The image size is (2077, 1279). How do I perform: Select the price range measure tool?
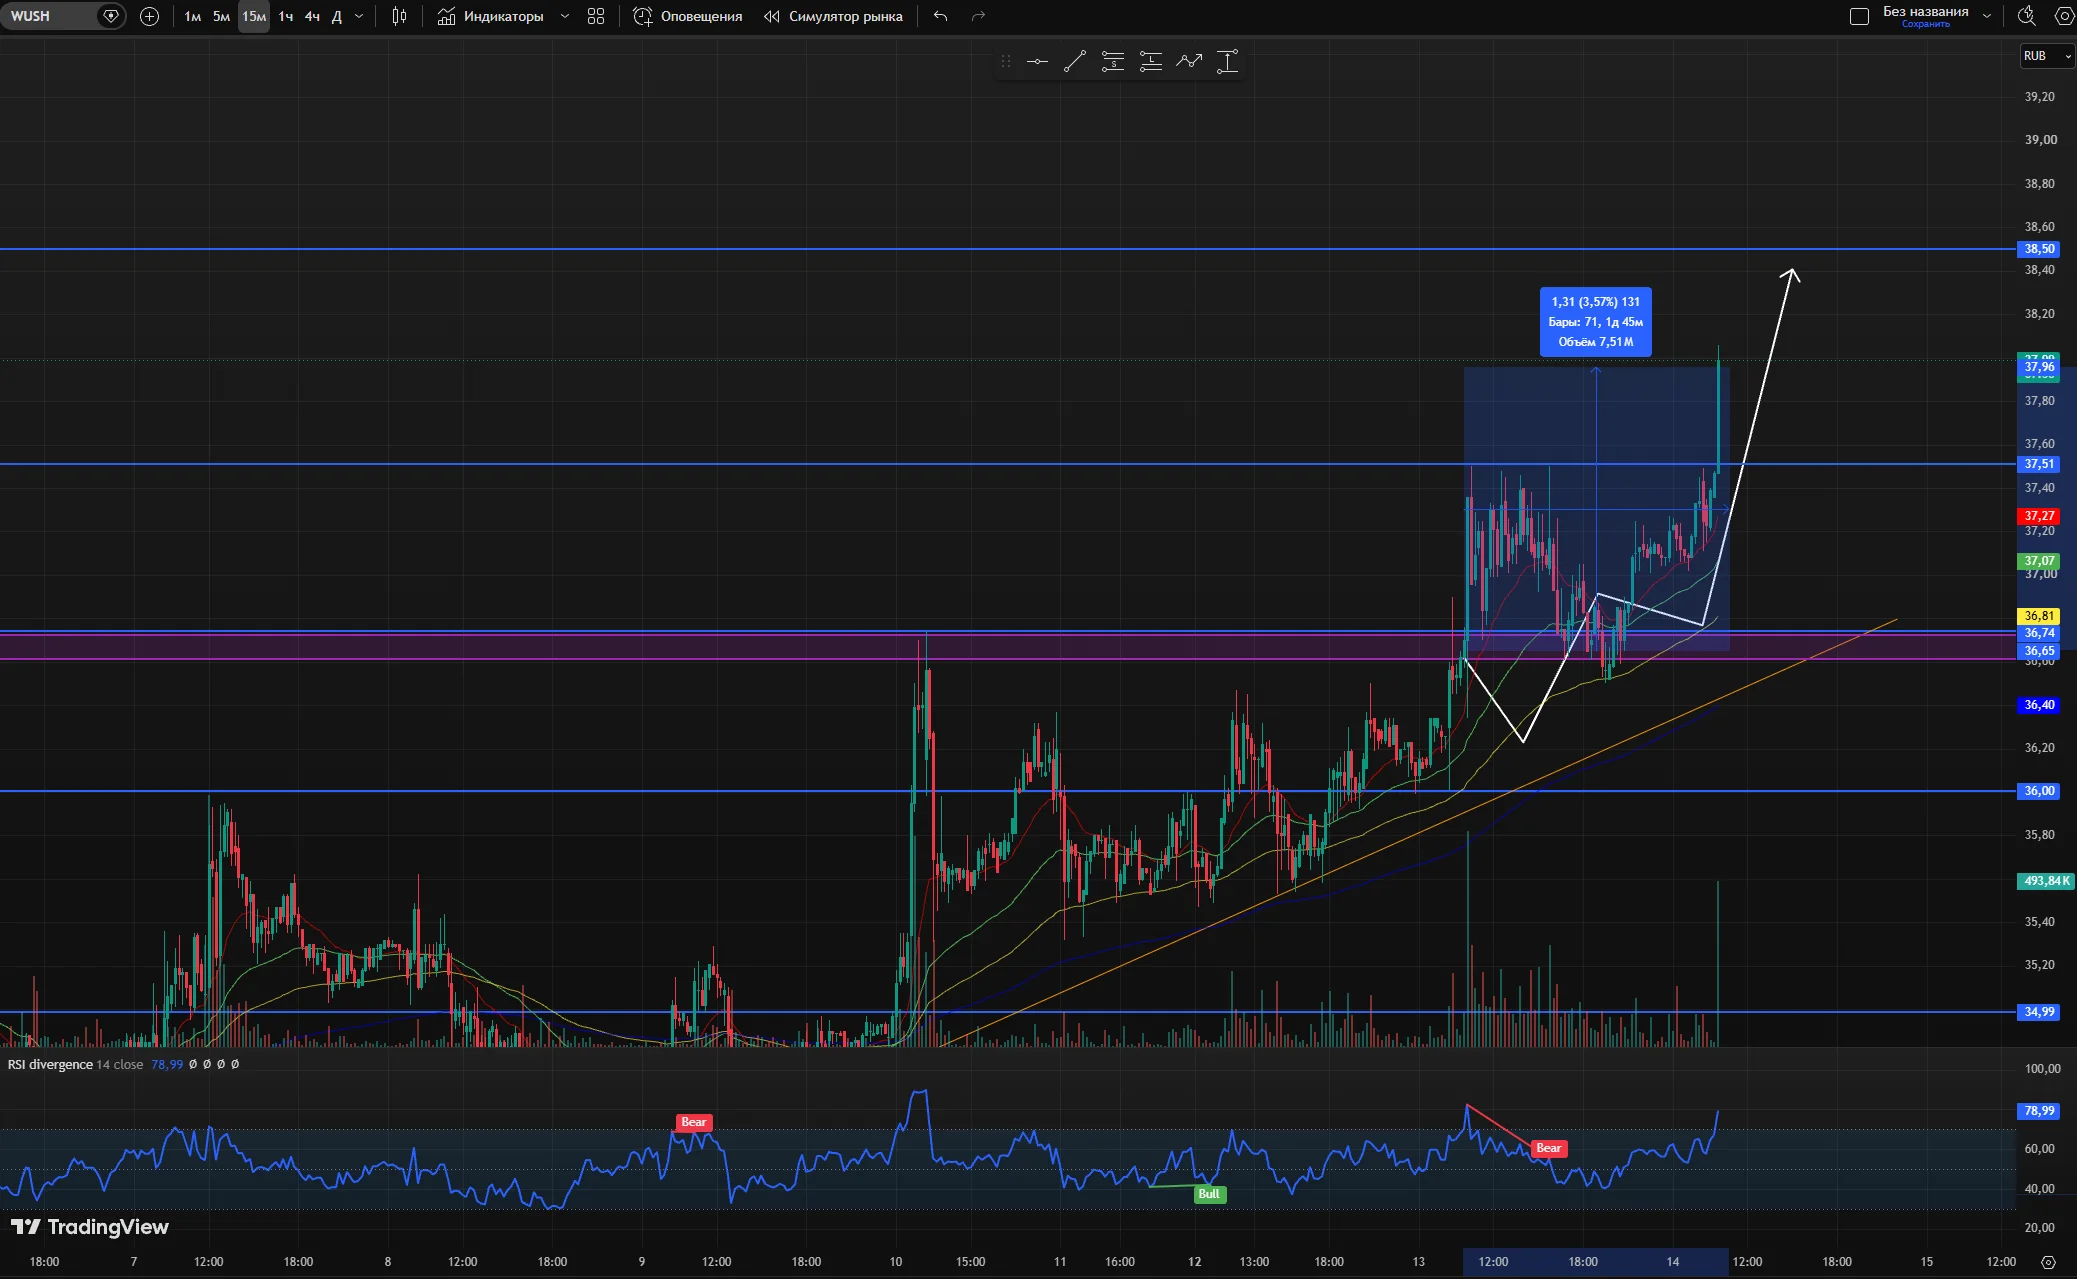(x=1227, y=62)
